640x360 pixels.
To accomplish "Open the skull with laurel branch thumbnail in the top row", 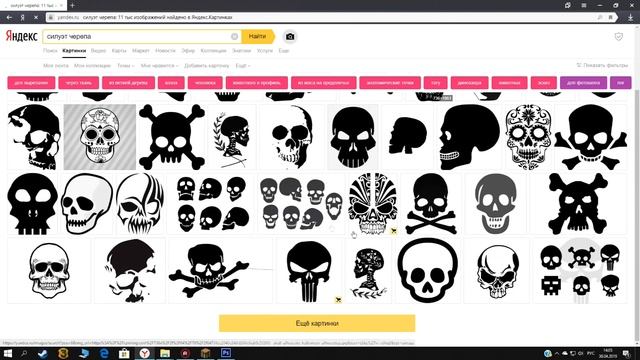I will click(232, 137).
